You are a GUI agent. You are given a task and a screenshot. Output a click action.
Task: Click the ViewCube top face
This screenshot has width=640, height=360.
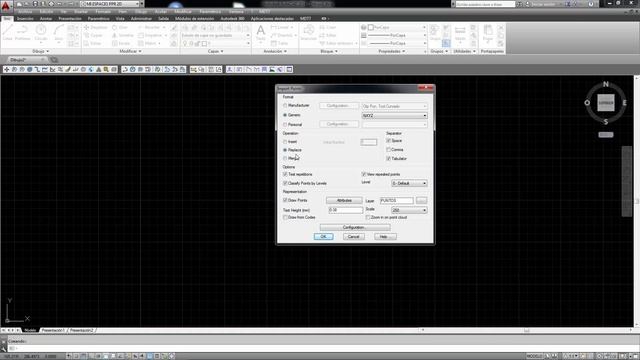coord(606,103)
